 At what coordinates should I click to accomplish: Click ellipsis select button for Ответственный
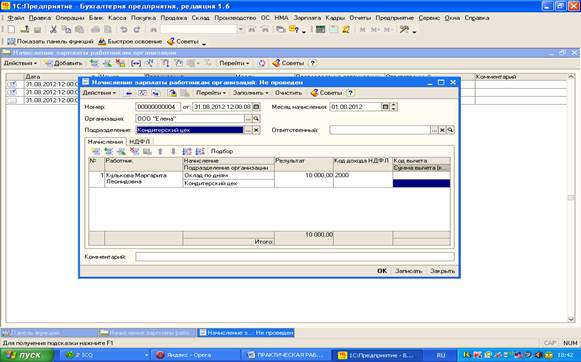click(x=434, y=130)
